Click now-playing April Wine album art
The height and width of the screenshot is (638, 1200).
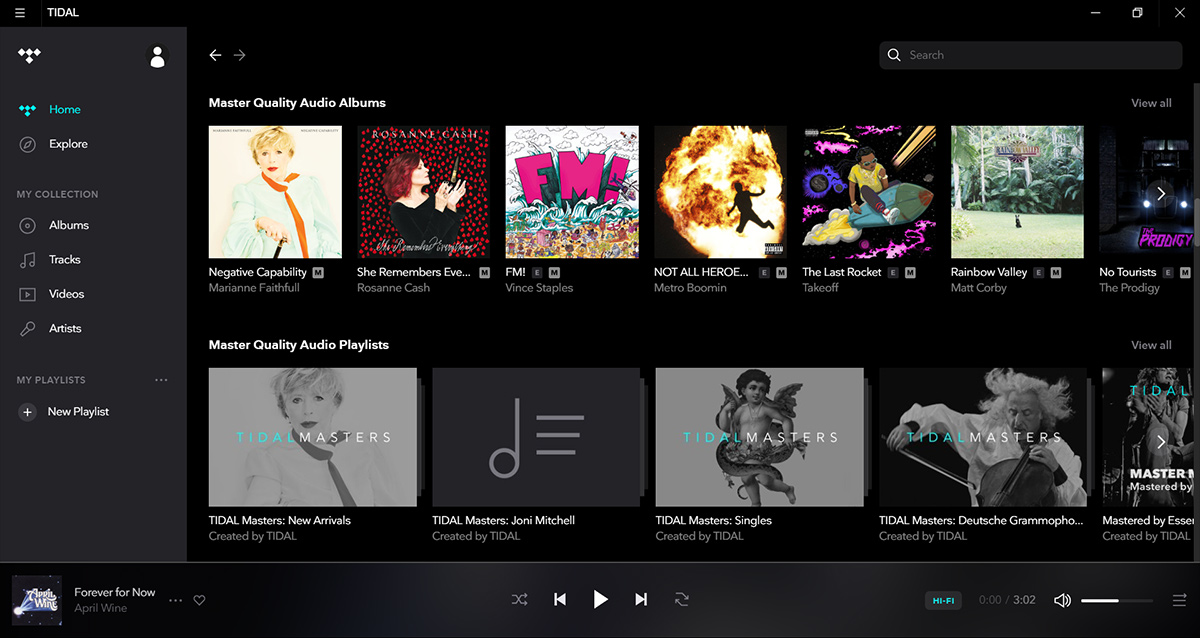coord(37,600)
